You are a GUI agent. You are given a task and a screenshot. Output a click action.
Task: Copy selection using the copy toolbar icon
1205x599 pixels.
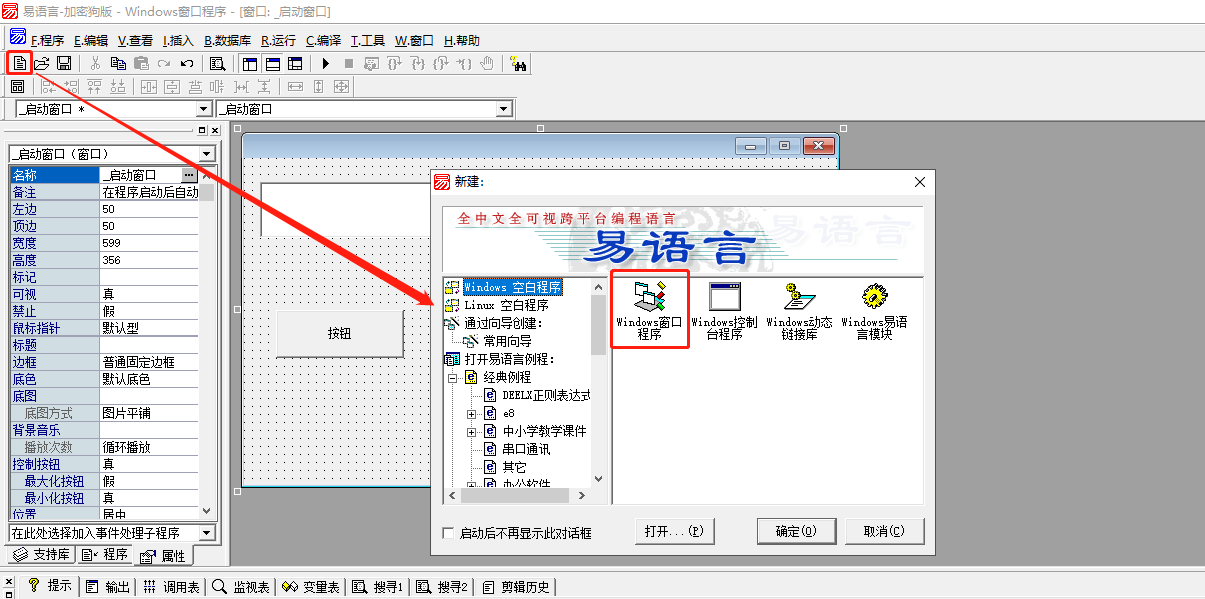point(118,62)
